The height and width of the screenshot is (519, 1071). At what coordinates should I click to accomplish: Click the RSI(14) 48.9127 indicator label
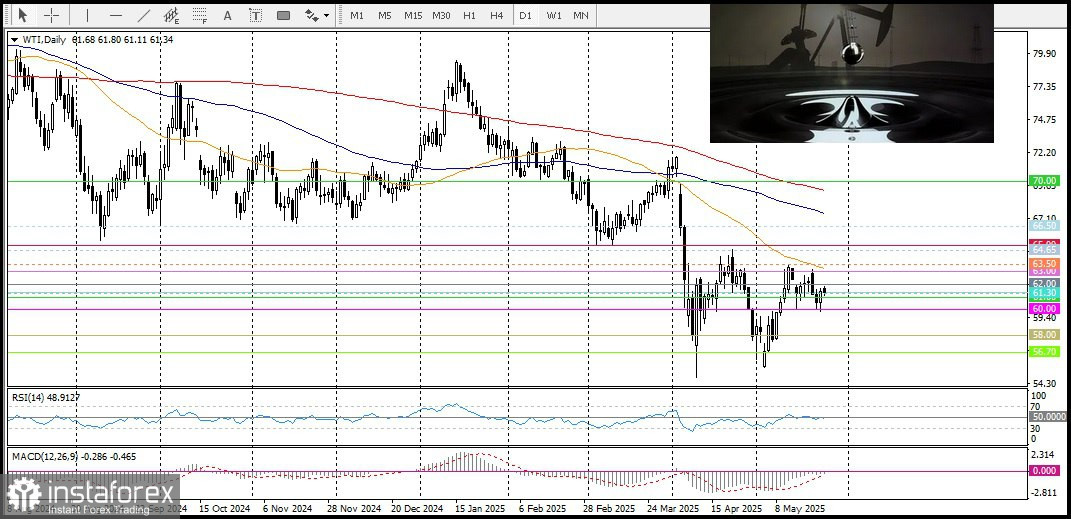pos(46,395)
